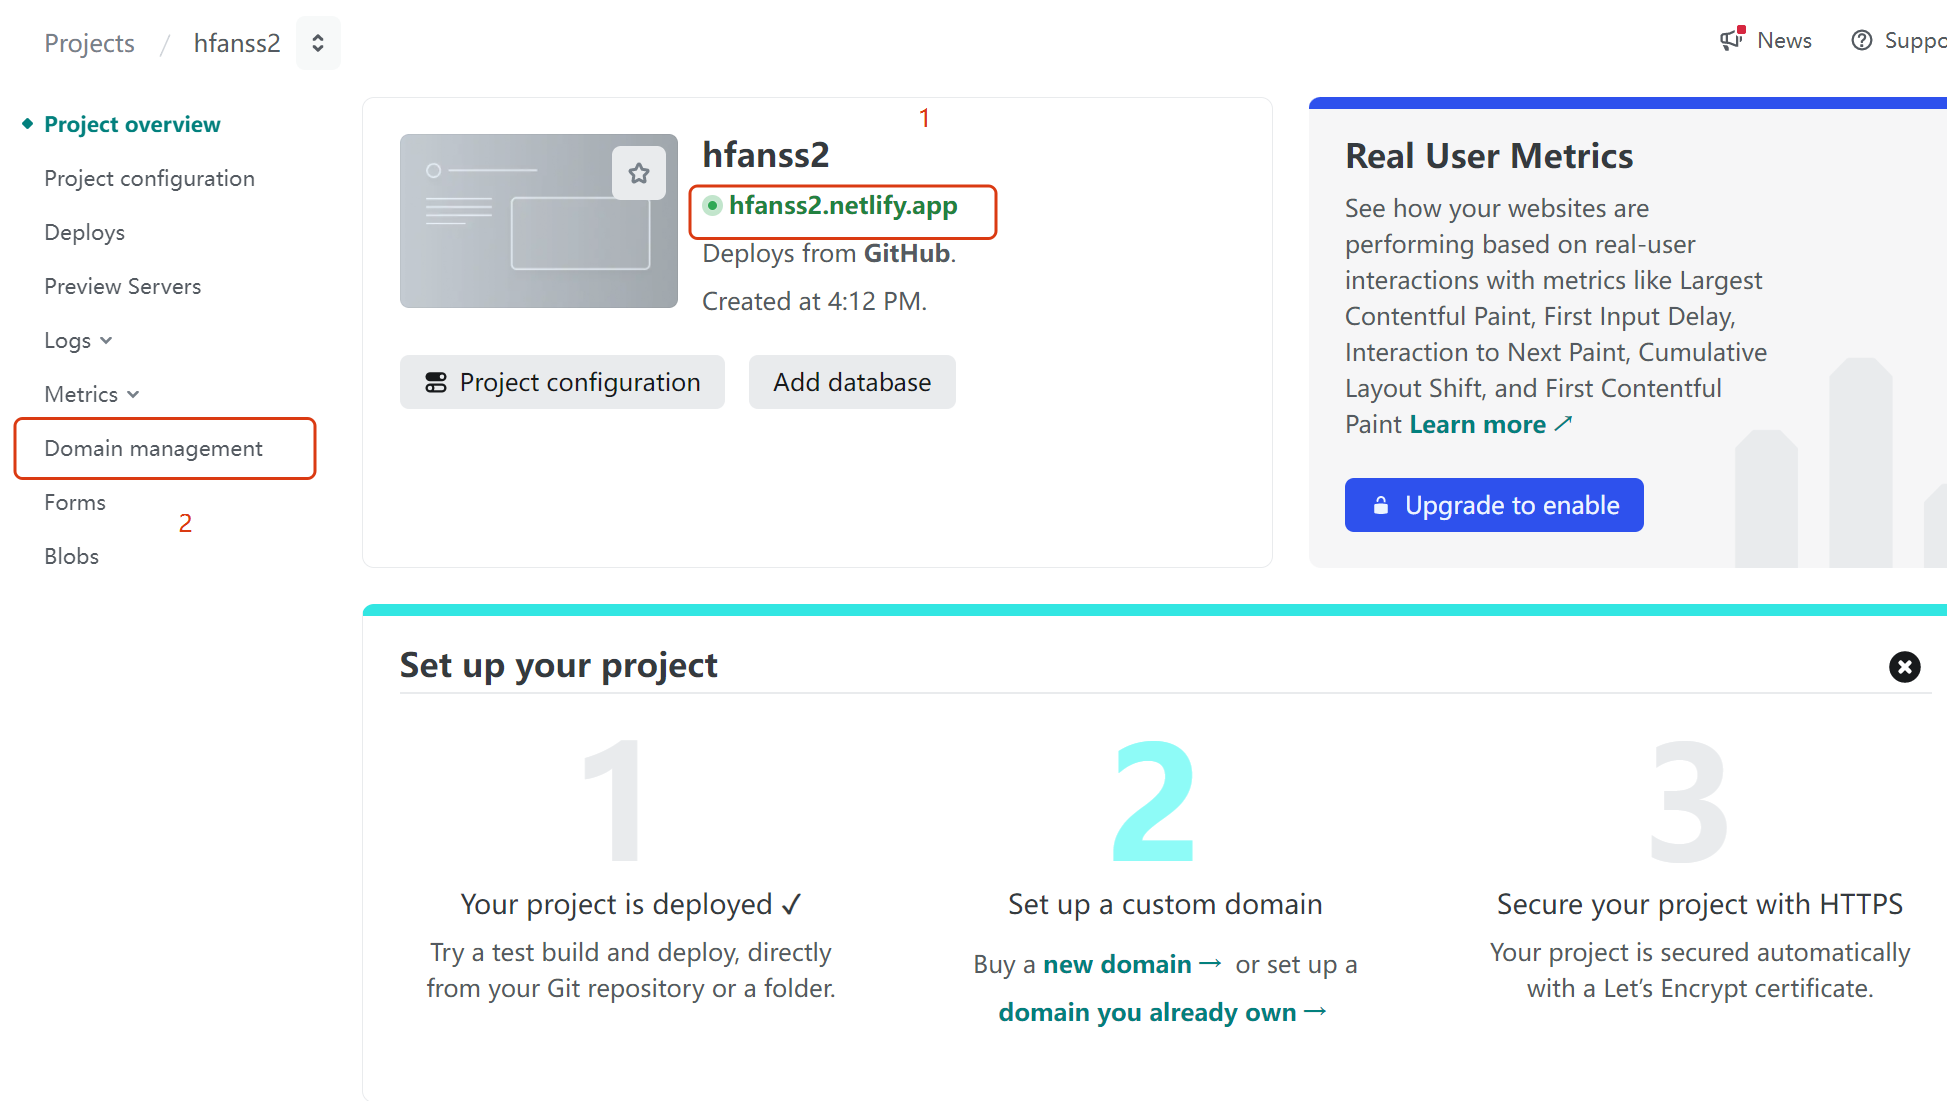Click the Support help icon

(1861, 40)
